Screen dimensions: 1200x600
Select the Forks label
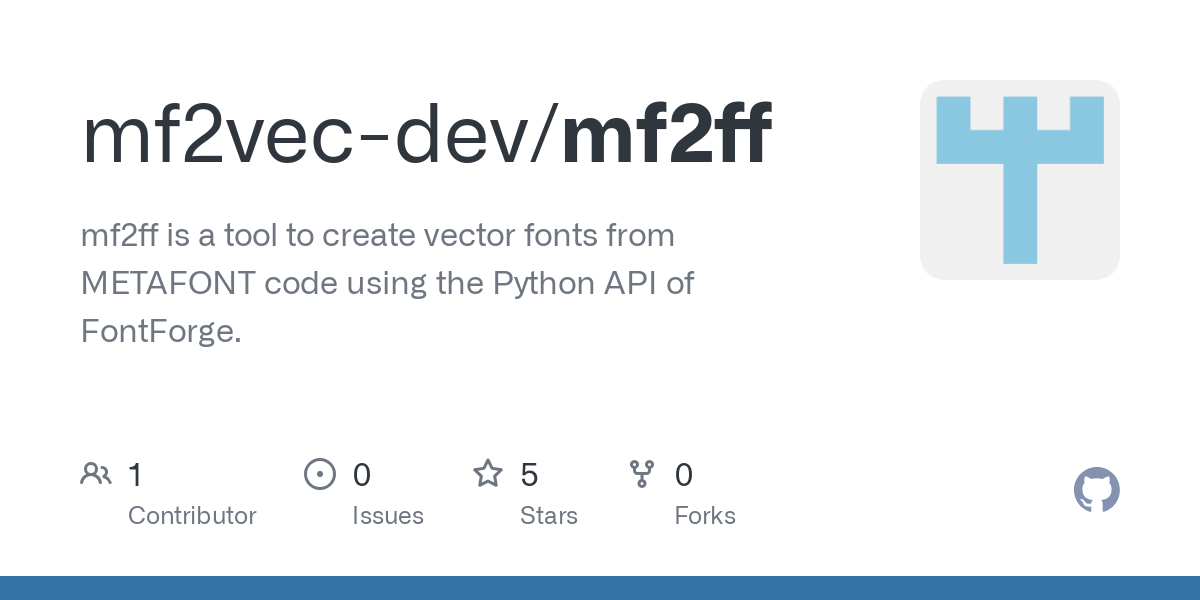pos(704,516)
